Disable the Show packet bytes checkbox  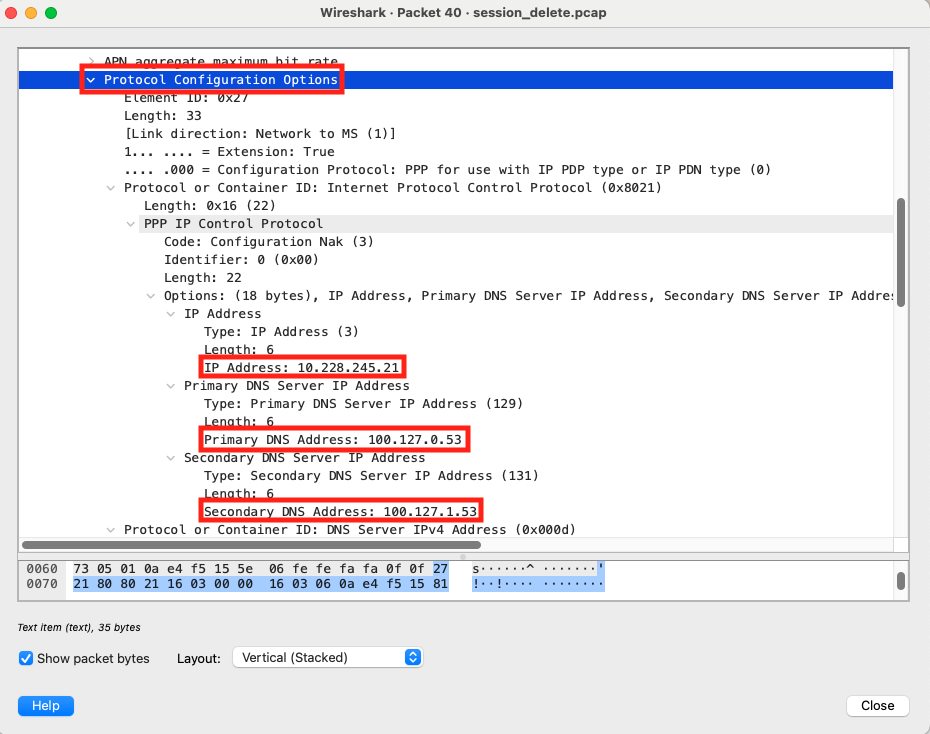click(x=25, y=658)
